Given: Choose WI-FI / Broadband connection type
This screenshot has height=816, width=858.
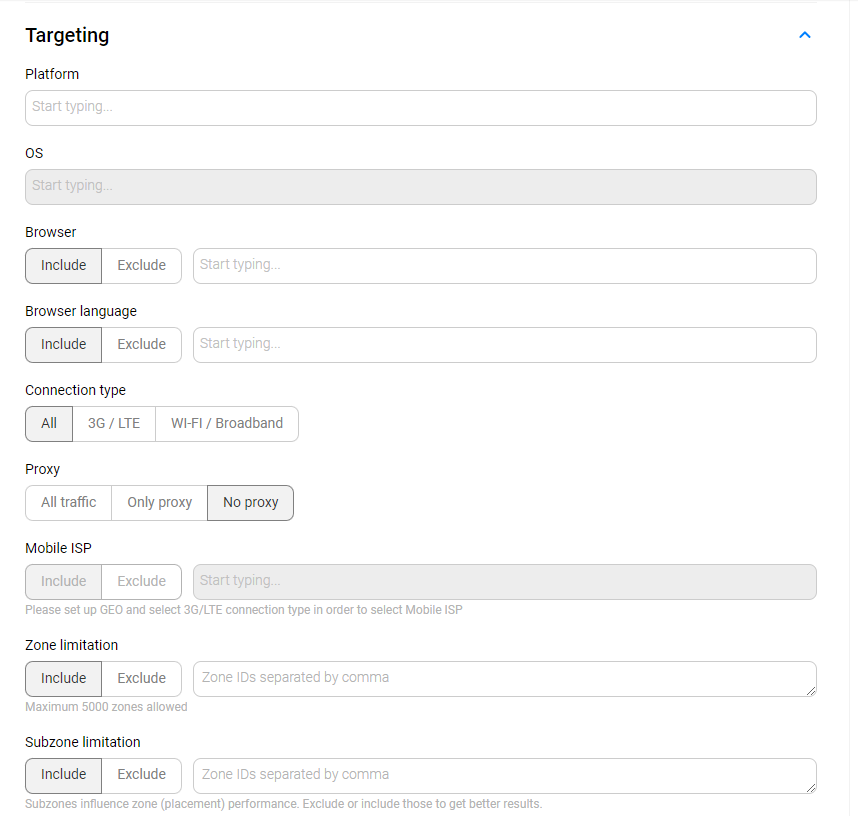Looking at the screenshot, I should [x=227, y=424].
